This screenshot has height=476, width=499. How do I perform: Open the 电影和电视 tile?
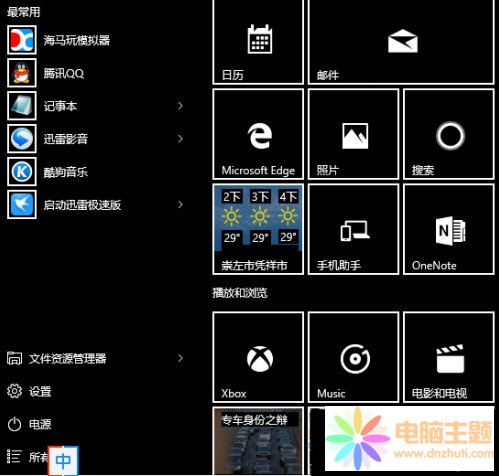[449, 357]
